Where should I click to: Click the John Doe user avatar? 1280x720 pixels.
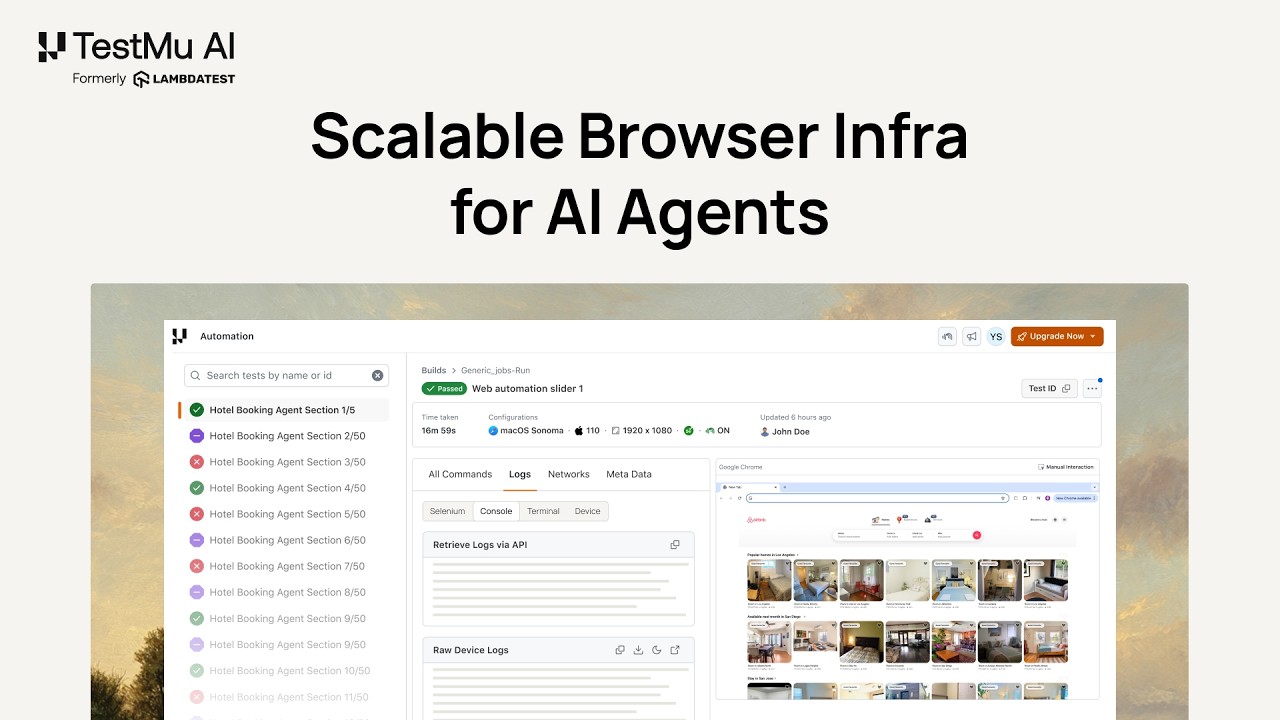tap(765, 432)
